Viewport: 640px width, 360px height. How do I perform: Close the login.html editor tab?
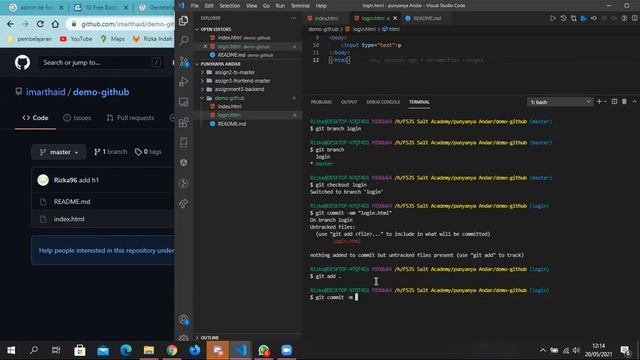395,18
